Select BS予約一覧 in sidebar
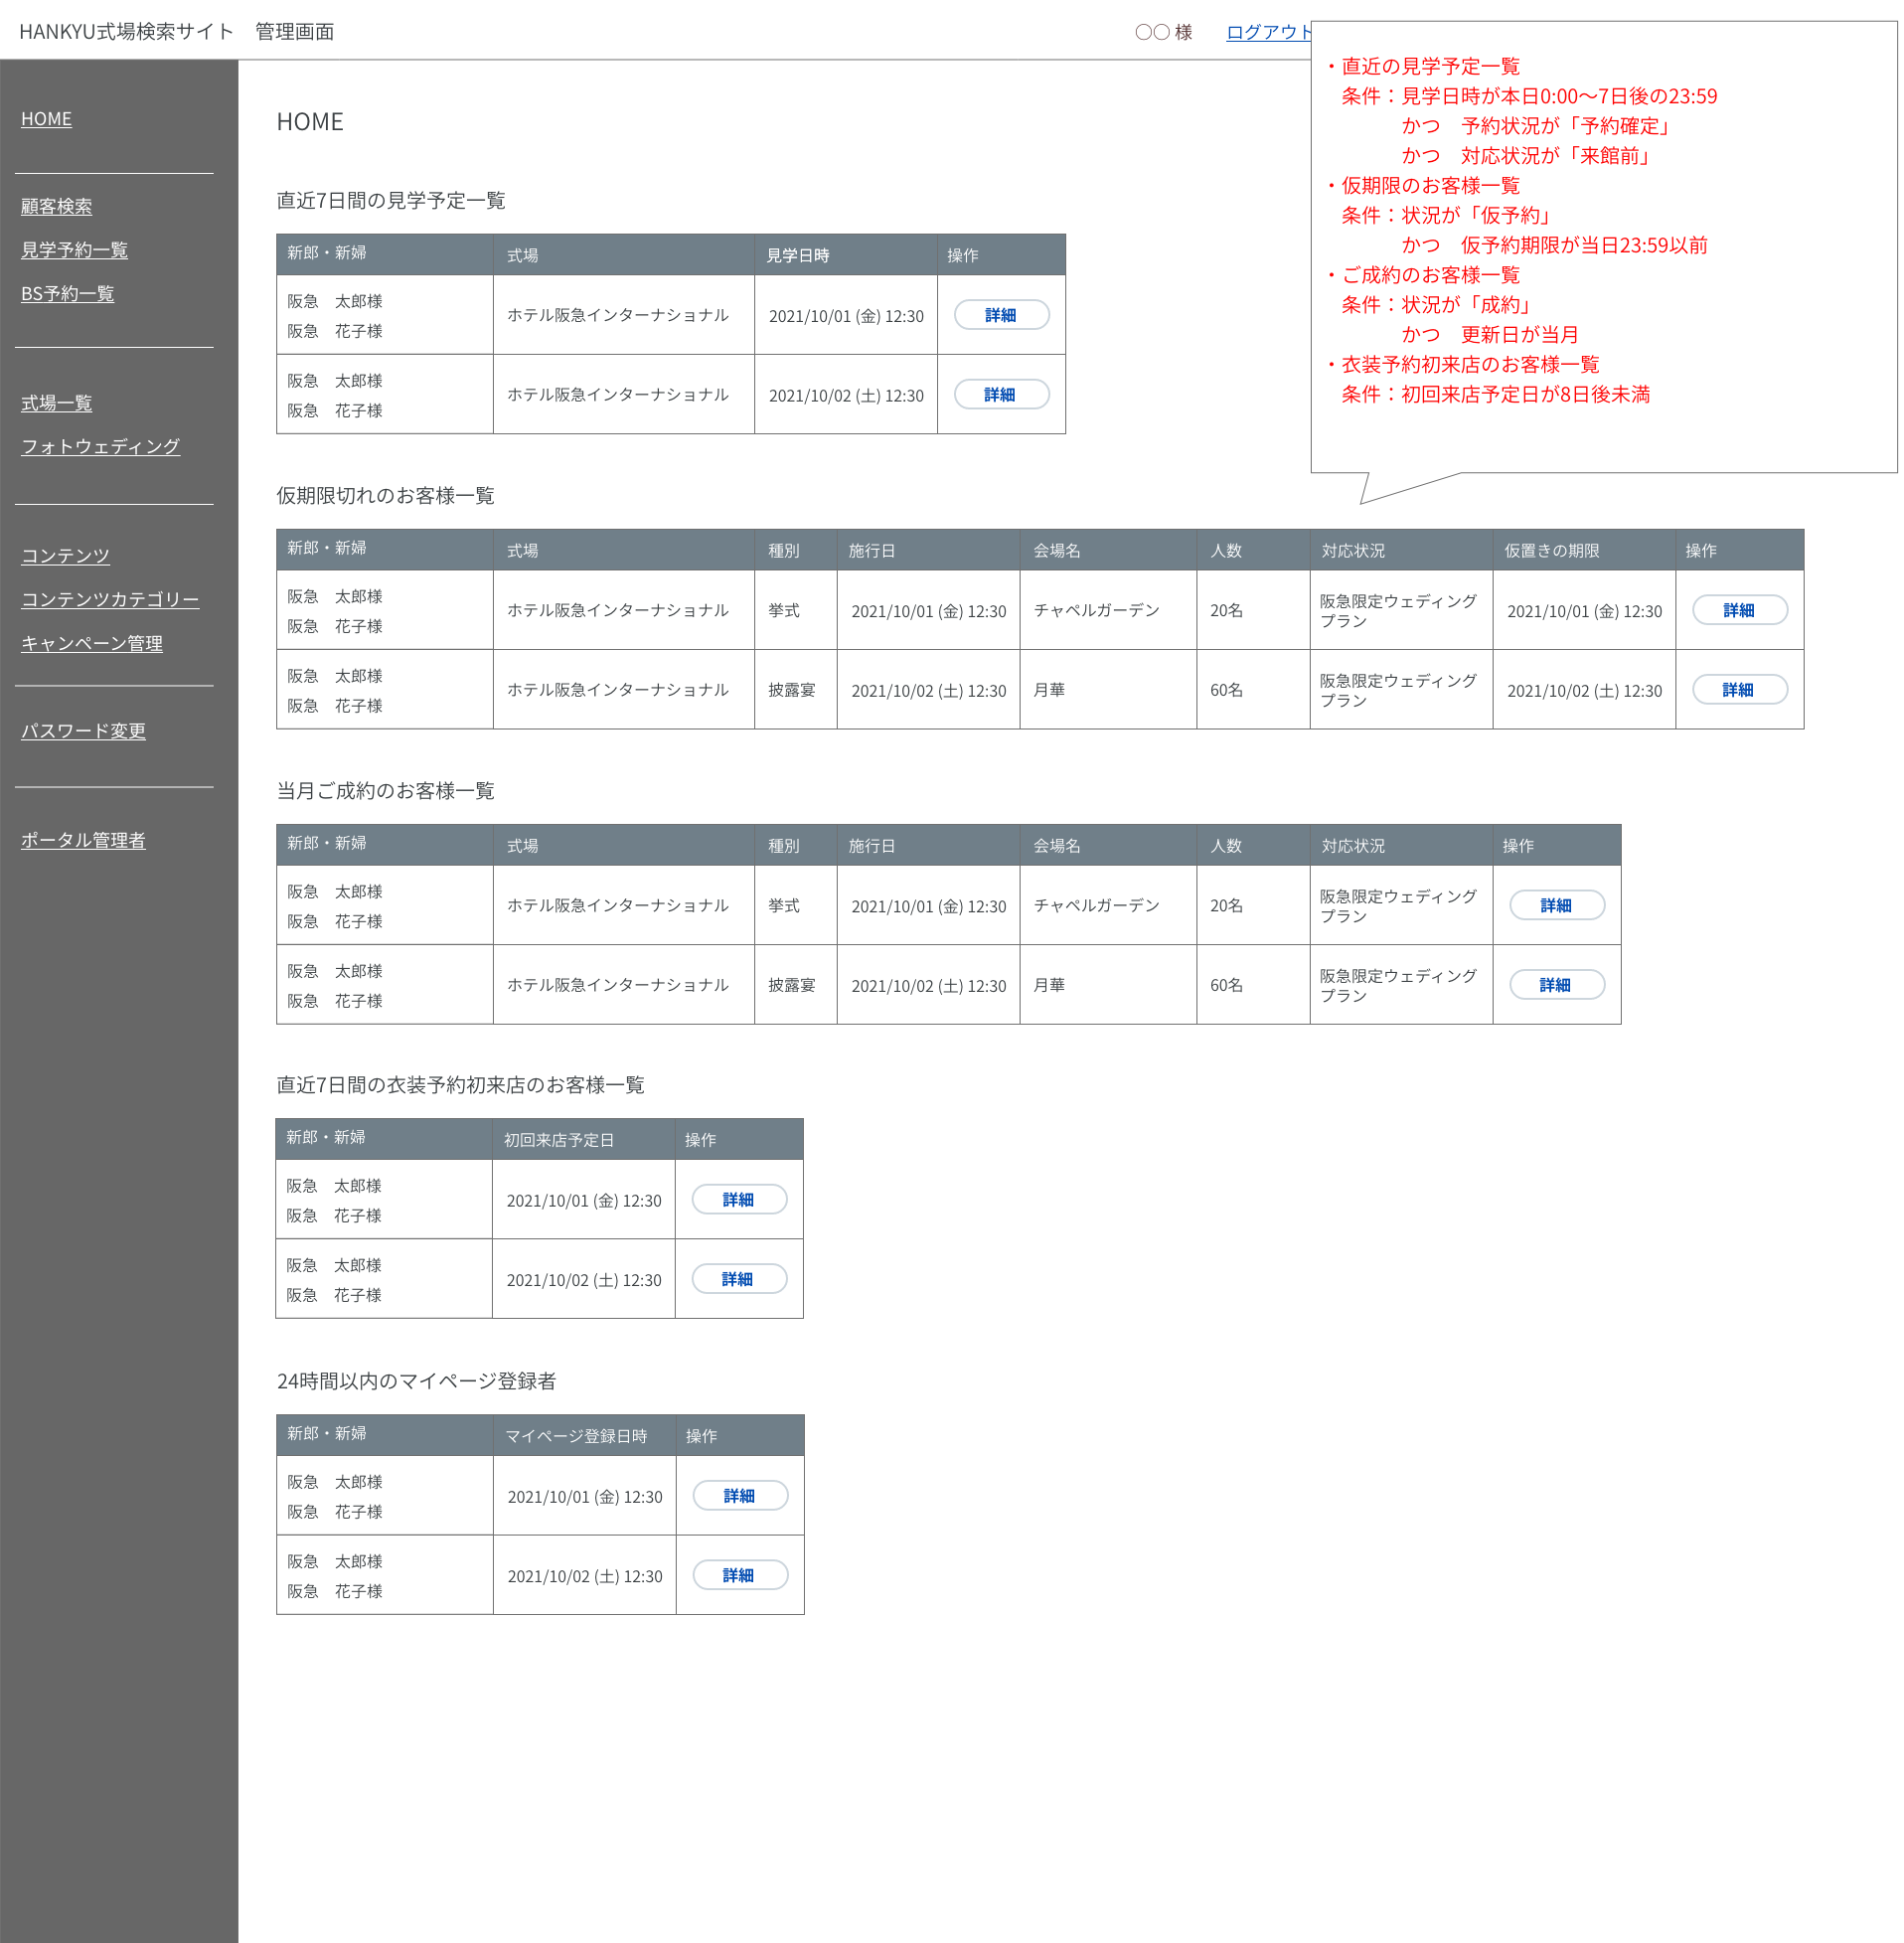 [67, 294]
